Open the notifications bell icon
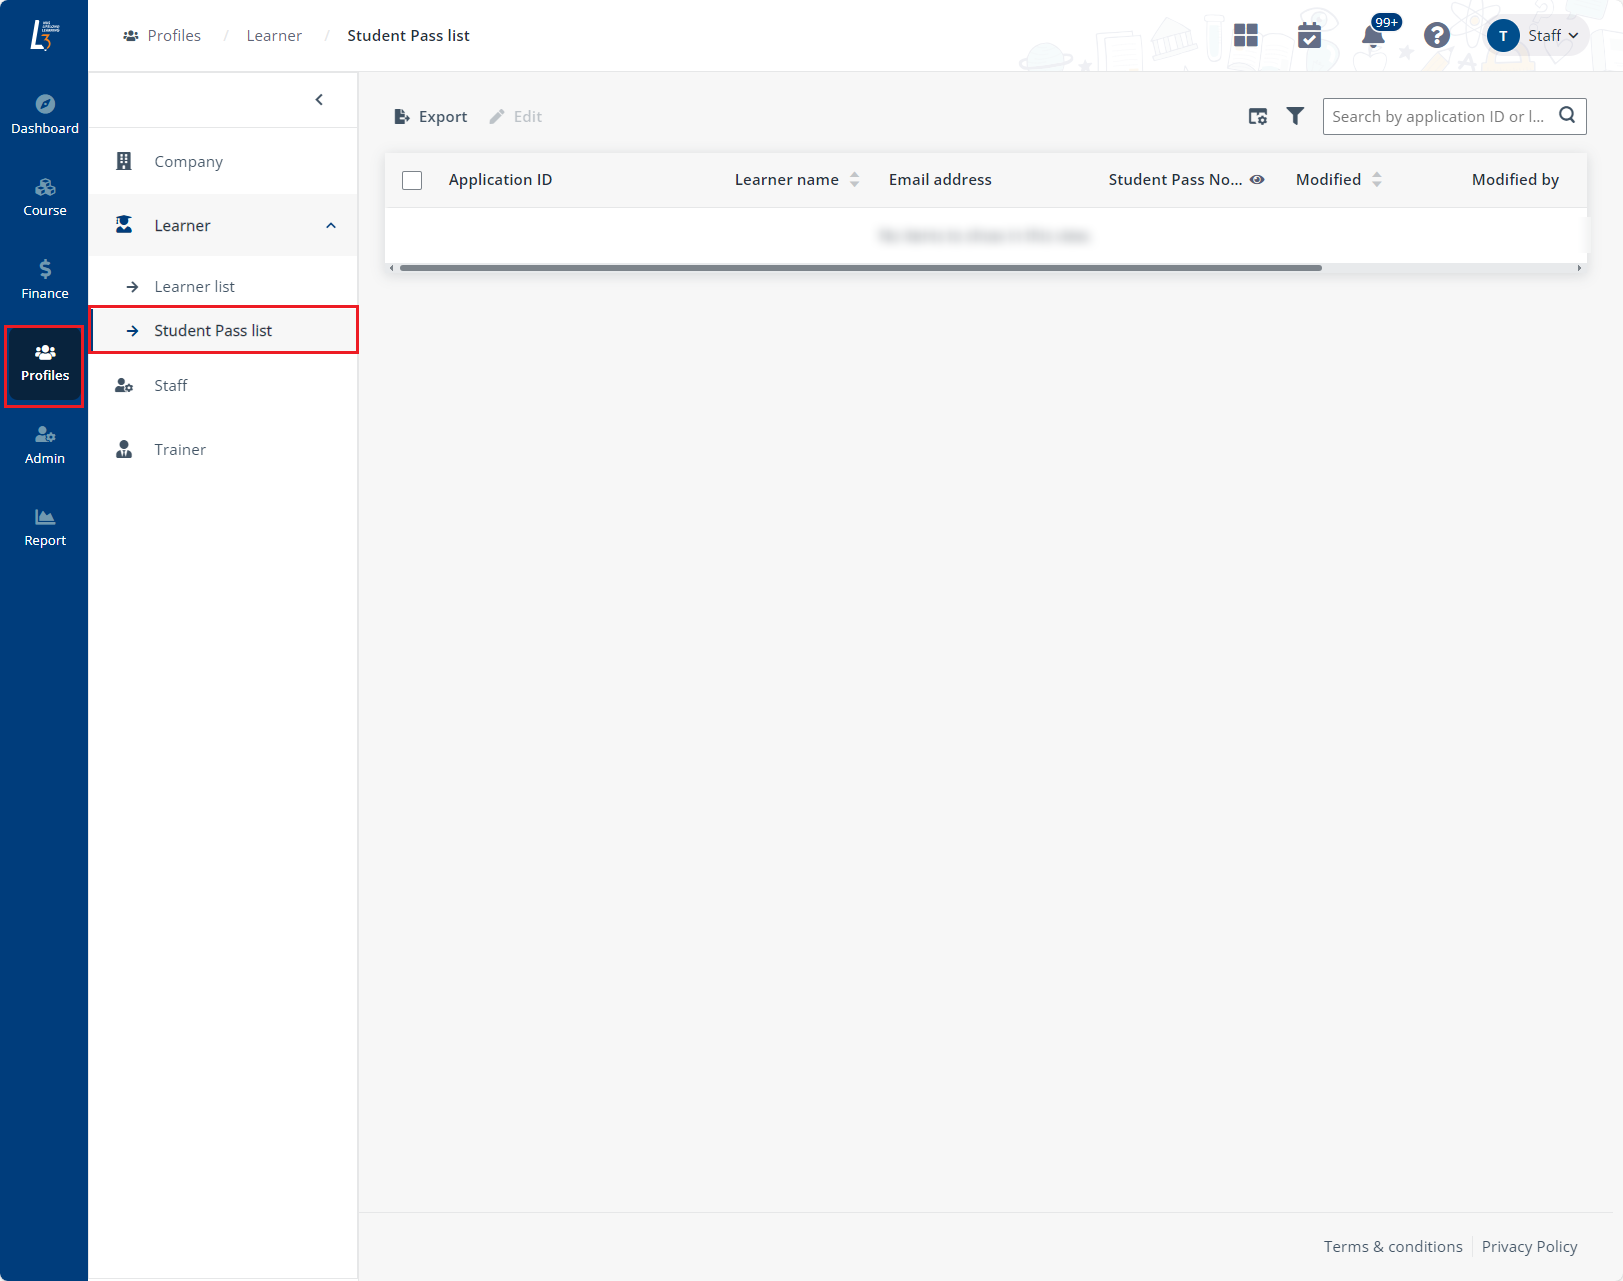The image size is (1623, 1281). [x=1373, y=37]
